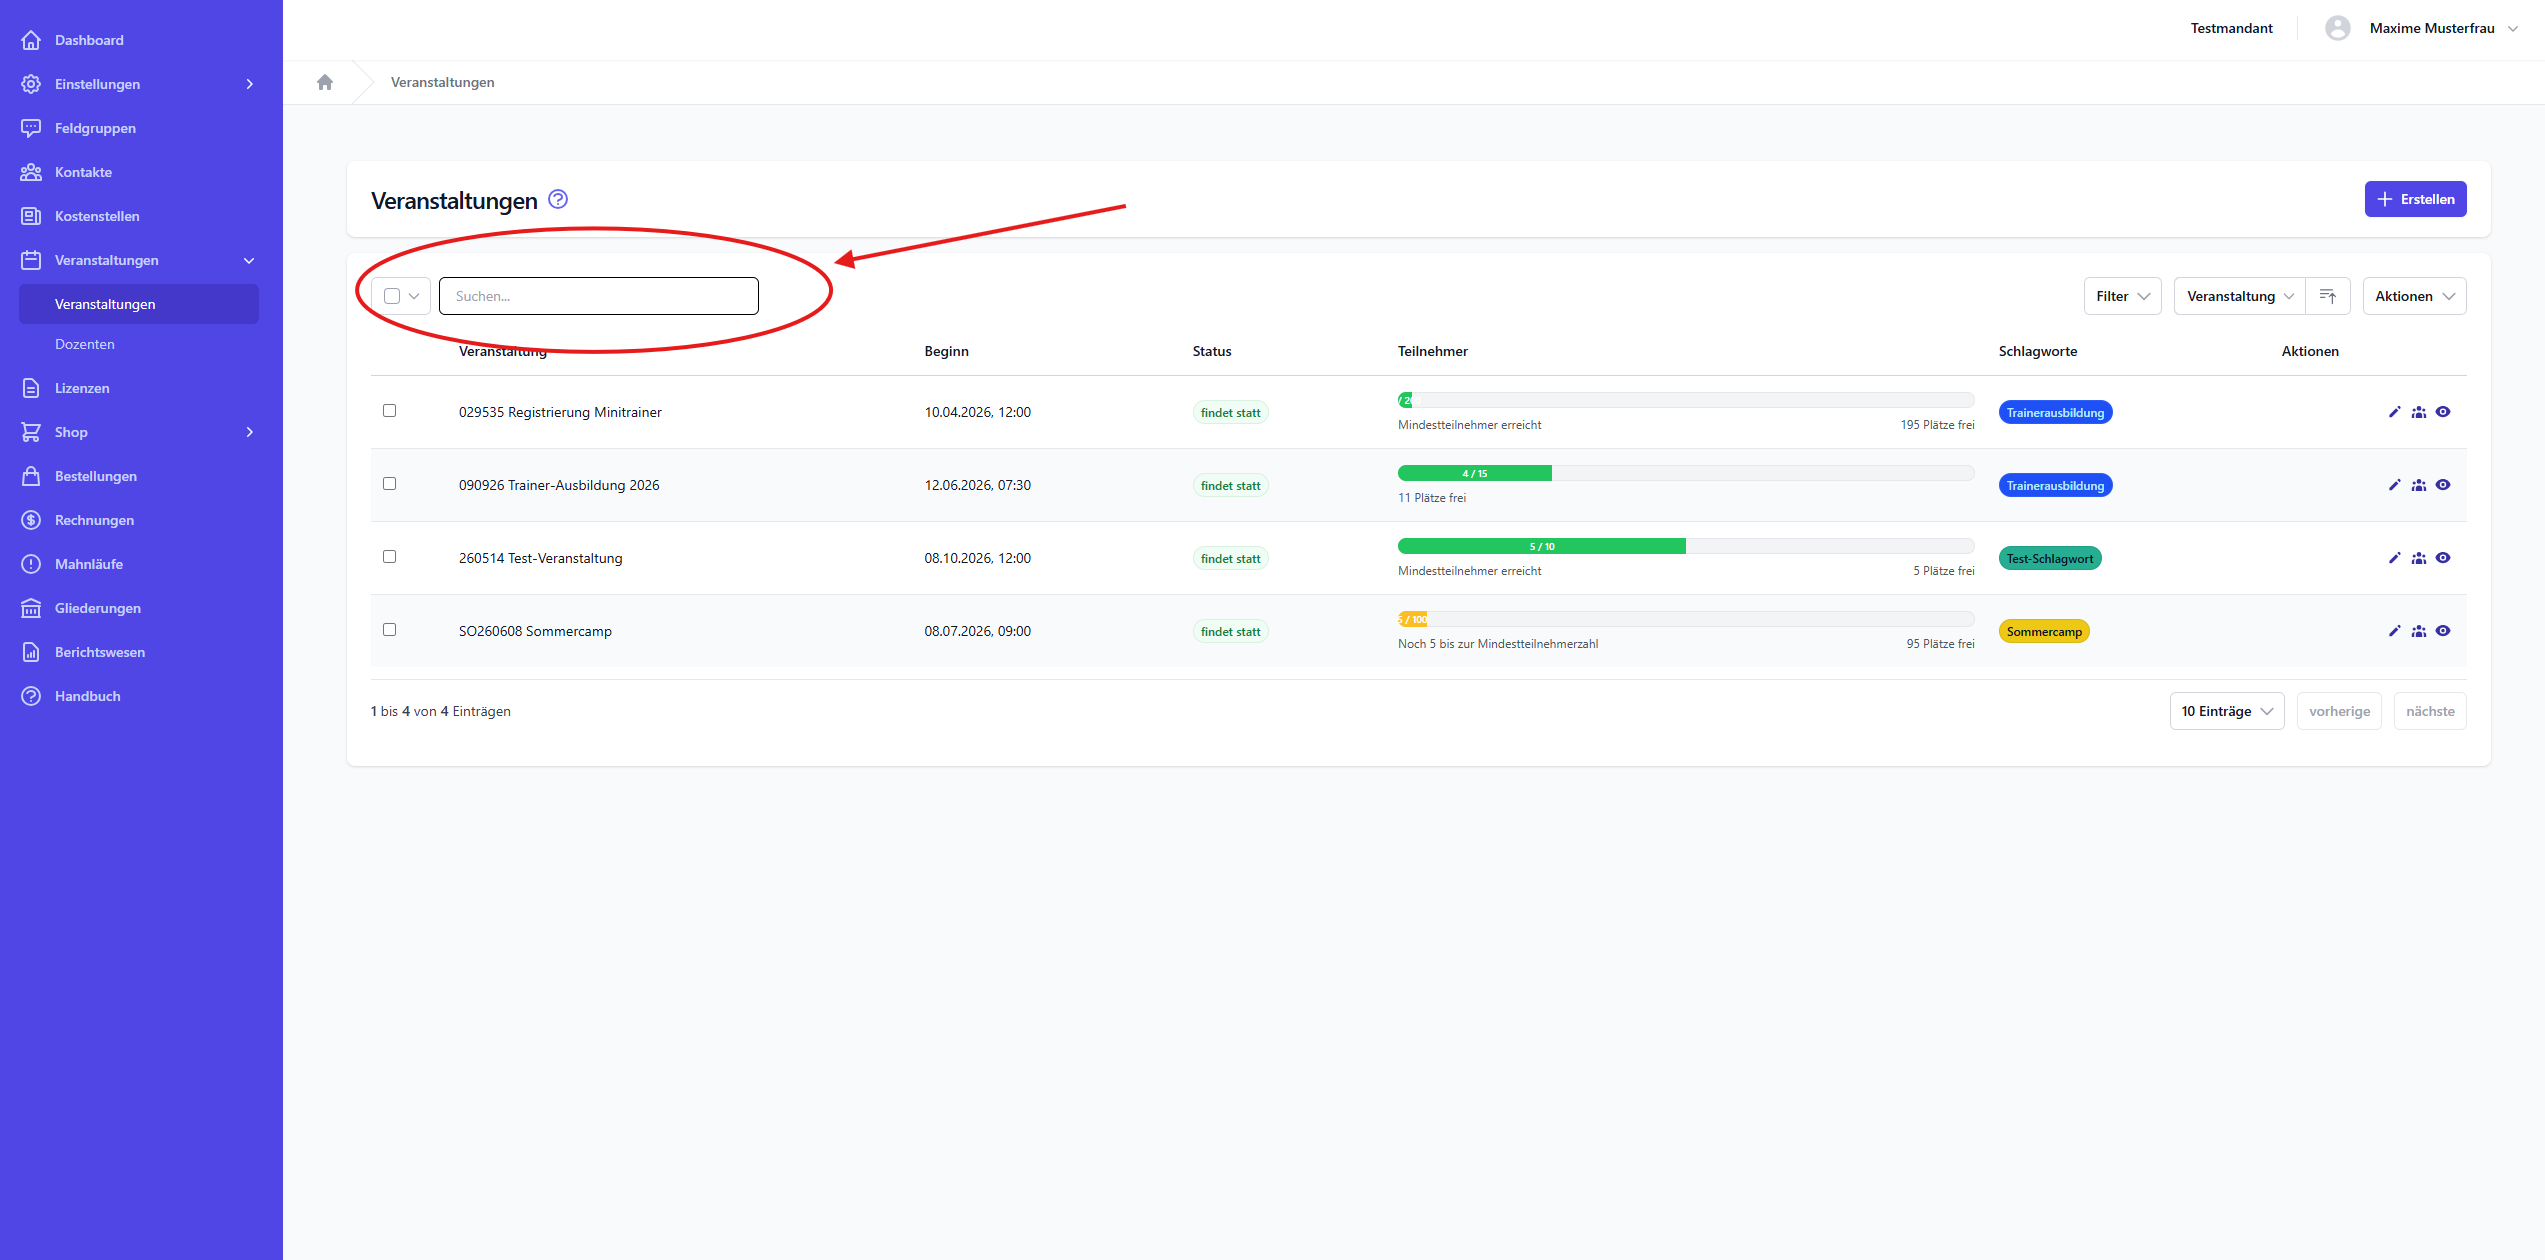
Task: Click eye view icon for Test-Veranstaltung
Action: (x=2443, y=558)
